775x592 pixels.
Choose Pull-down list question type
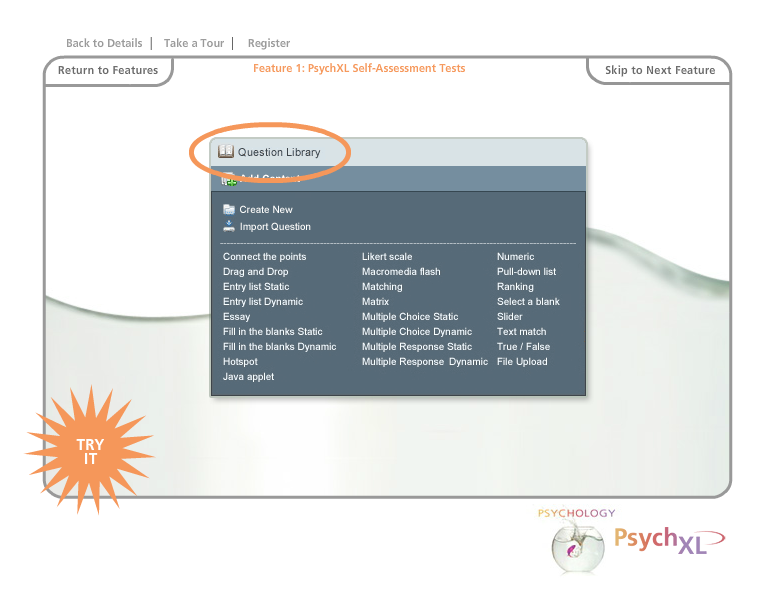point(526,271)
